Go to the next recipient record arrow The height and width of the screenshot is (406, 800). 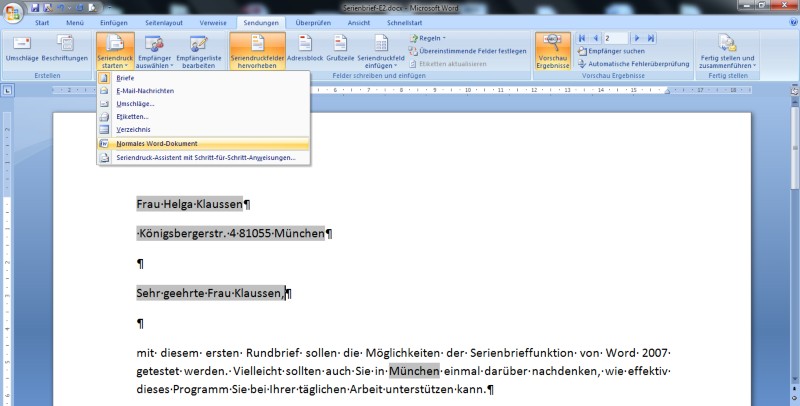[638, 38]
